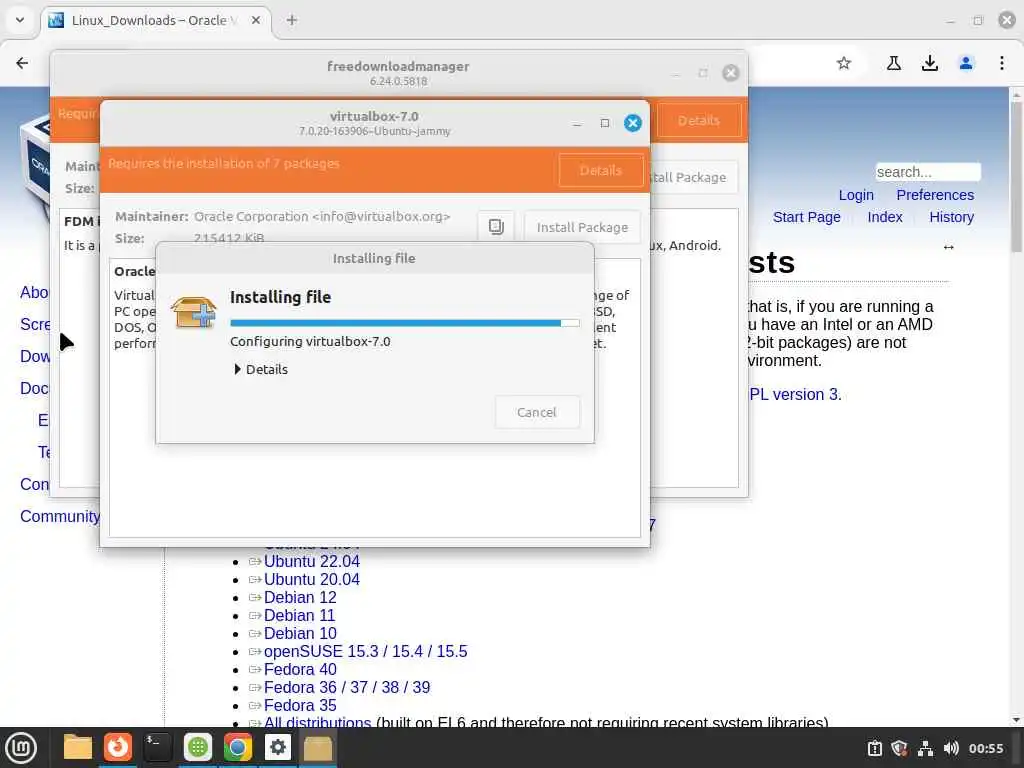Click Details button in virtualbox-7.0 orange banner

pos(601,170)
